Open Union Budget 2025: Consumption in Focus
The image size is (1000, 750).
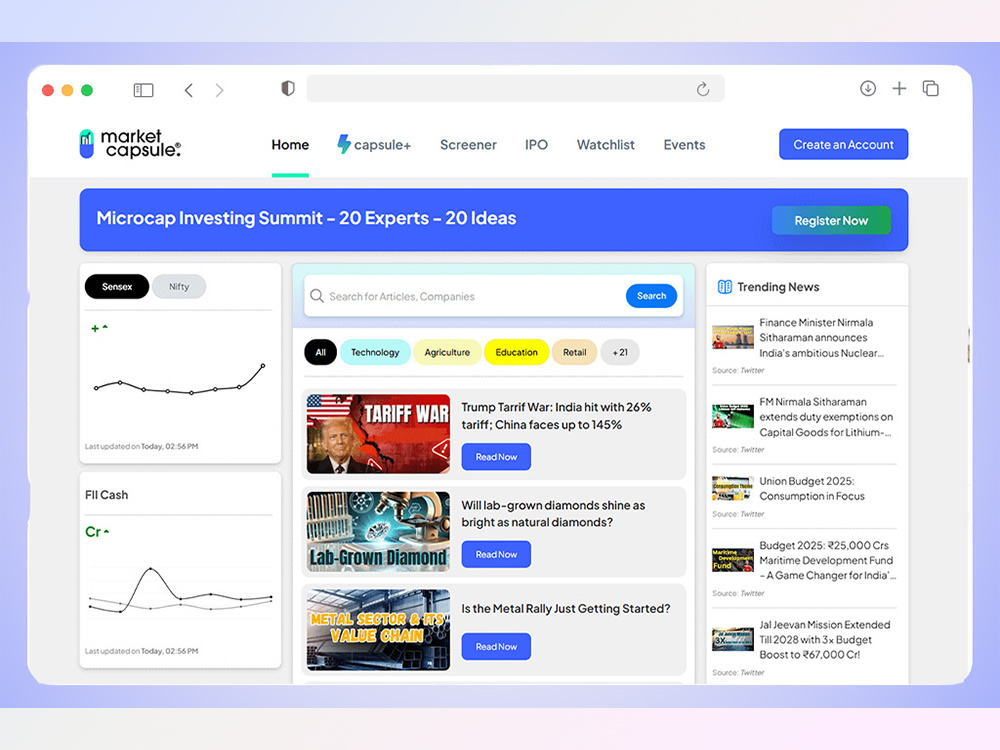812,489
